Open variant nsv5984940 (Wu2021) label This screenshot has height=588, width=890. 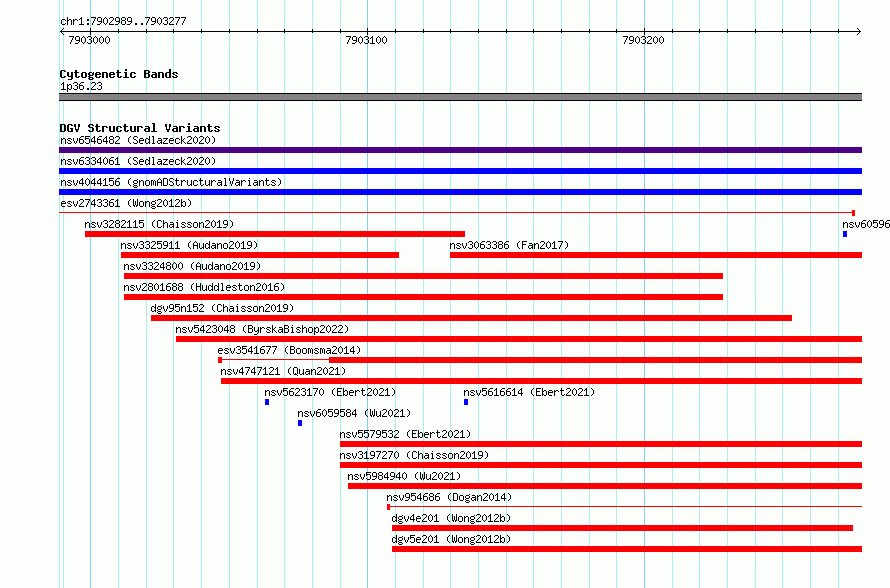(404, 476)
